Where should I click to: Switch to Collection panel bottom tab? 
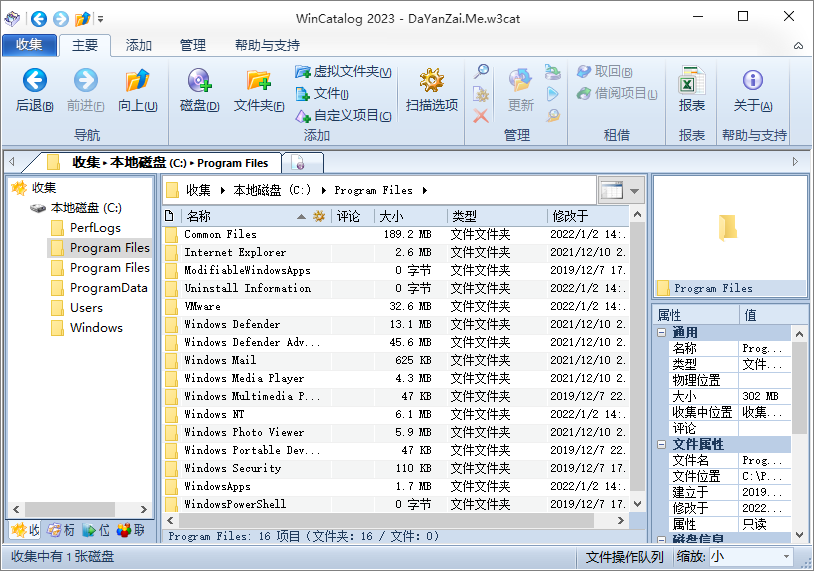(26, 530)
